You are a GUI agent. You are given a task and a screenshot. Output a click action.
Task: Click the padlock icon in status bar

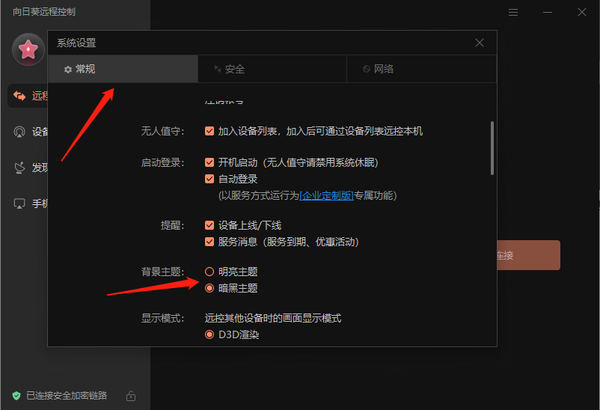131,395
